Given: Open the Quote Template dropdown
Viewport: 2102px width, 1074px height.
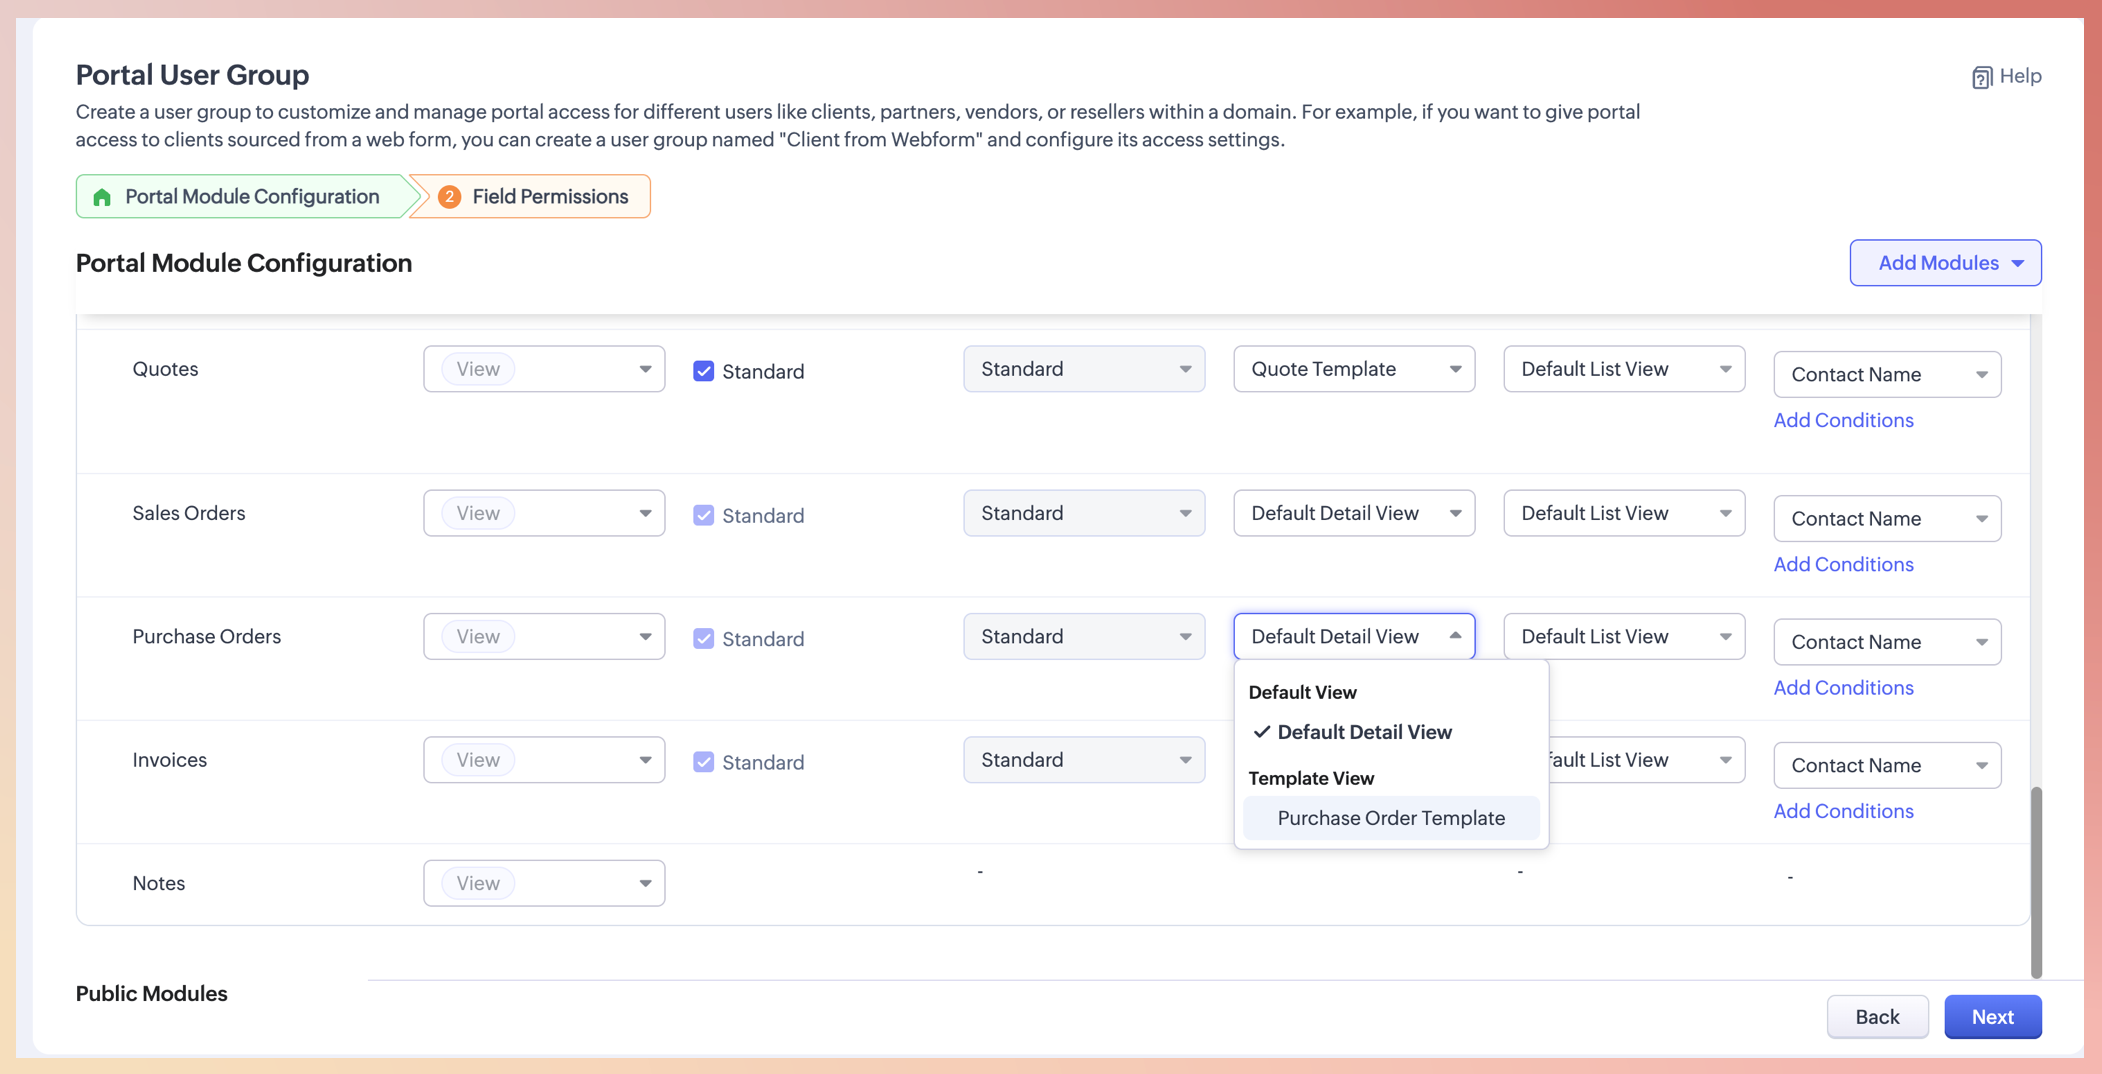Looking at the screenshot, I should 1353,369.
